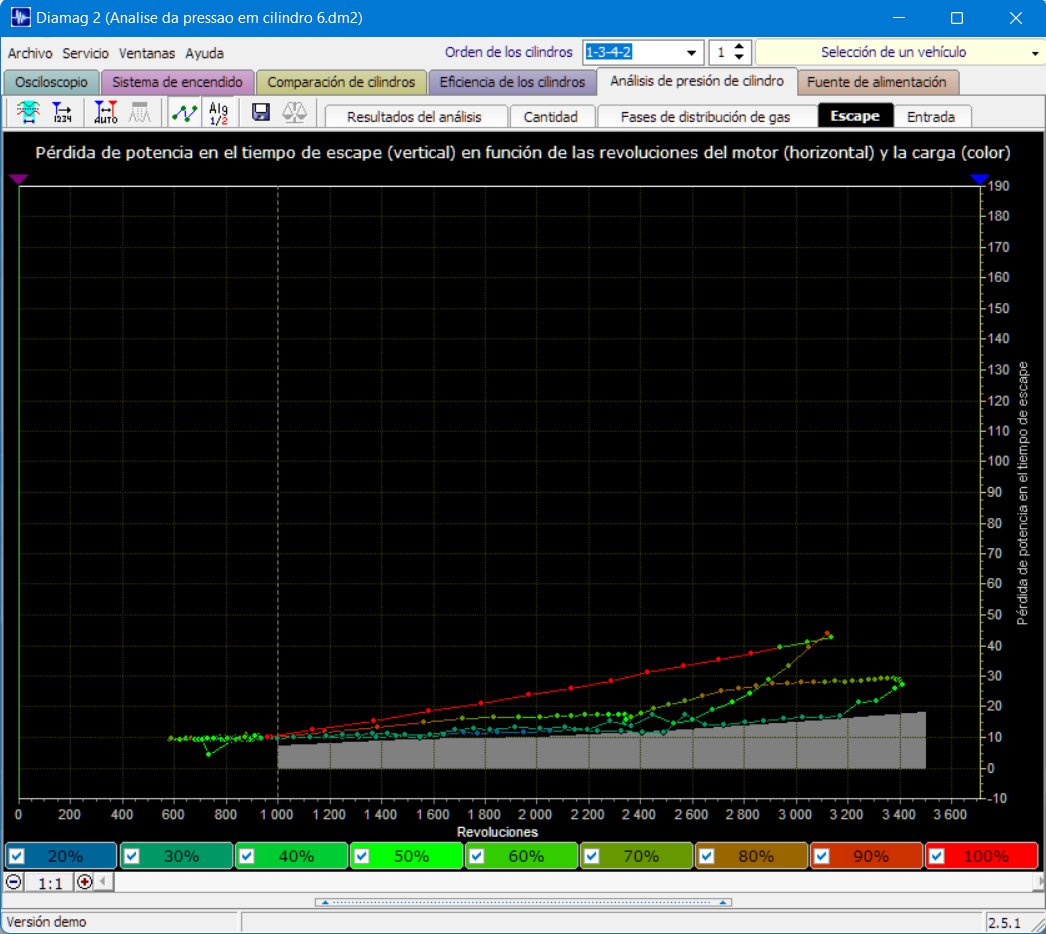The image size is (1046, 934).
Task: Toggle the 90% load checkbox
Action: click(x=822, y=856)
